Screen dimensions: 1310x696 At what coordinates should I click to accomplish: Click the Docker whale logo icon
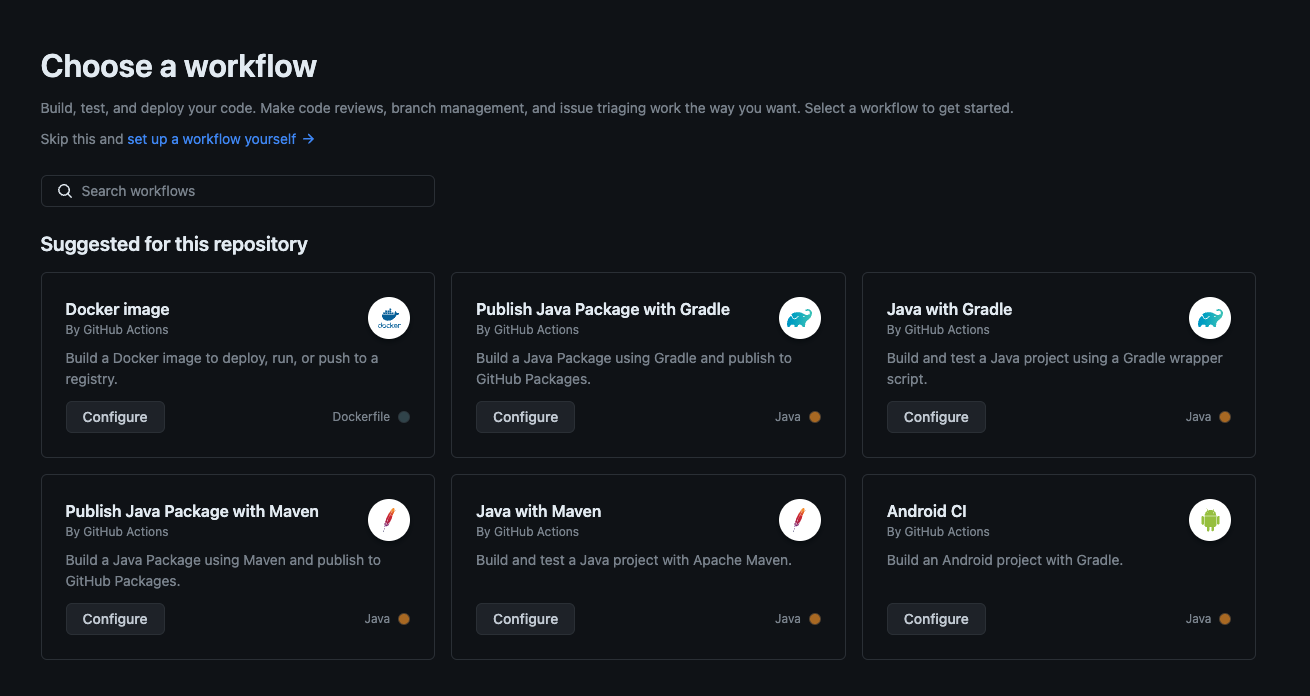389,318
